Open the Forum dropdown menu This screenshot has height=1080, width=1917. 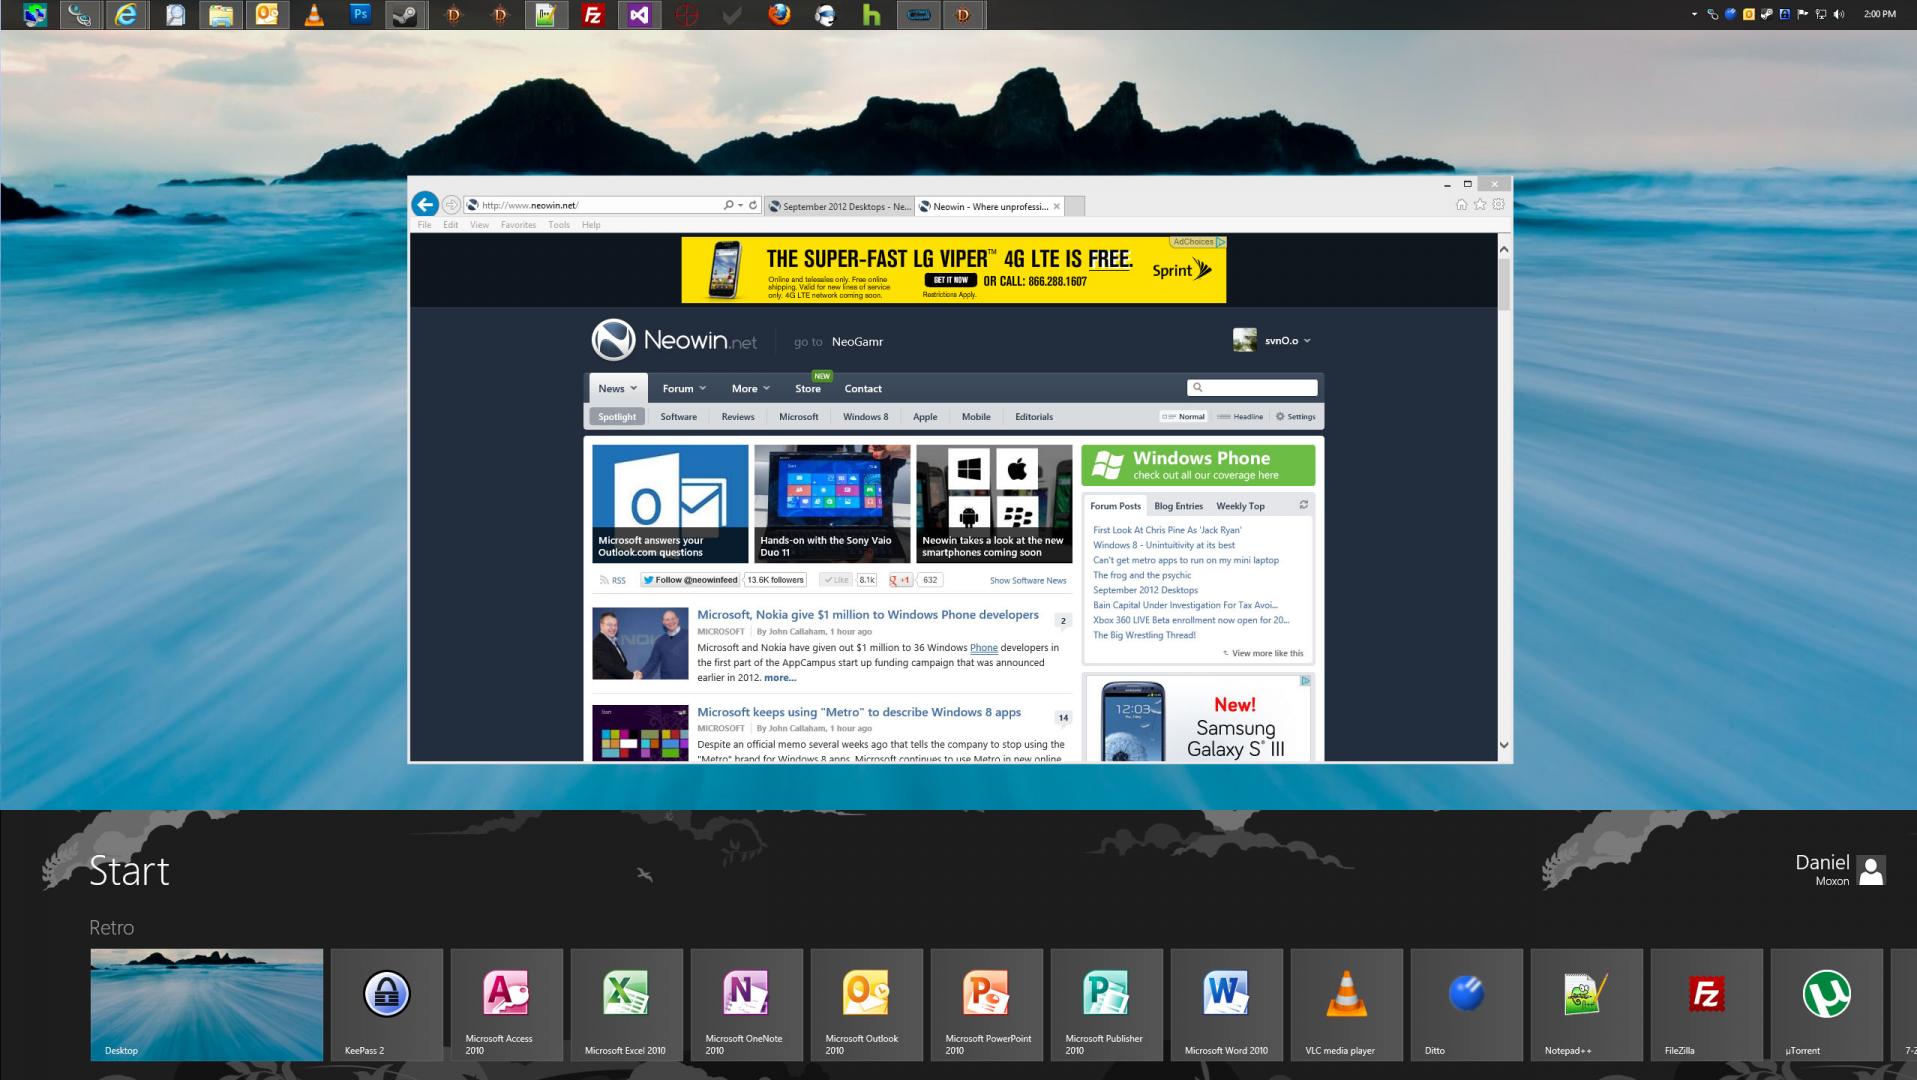(x=684, y=389)
